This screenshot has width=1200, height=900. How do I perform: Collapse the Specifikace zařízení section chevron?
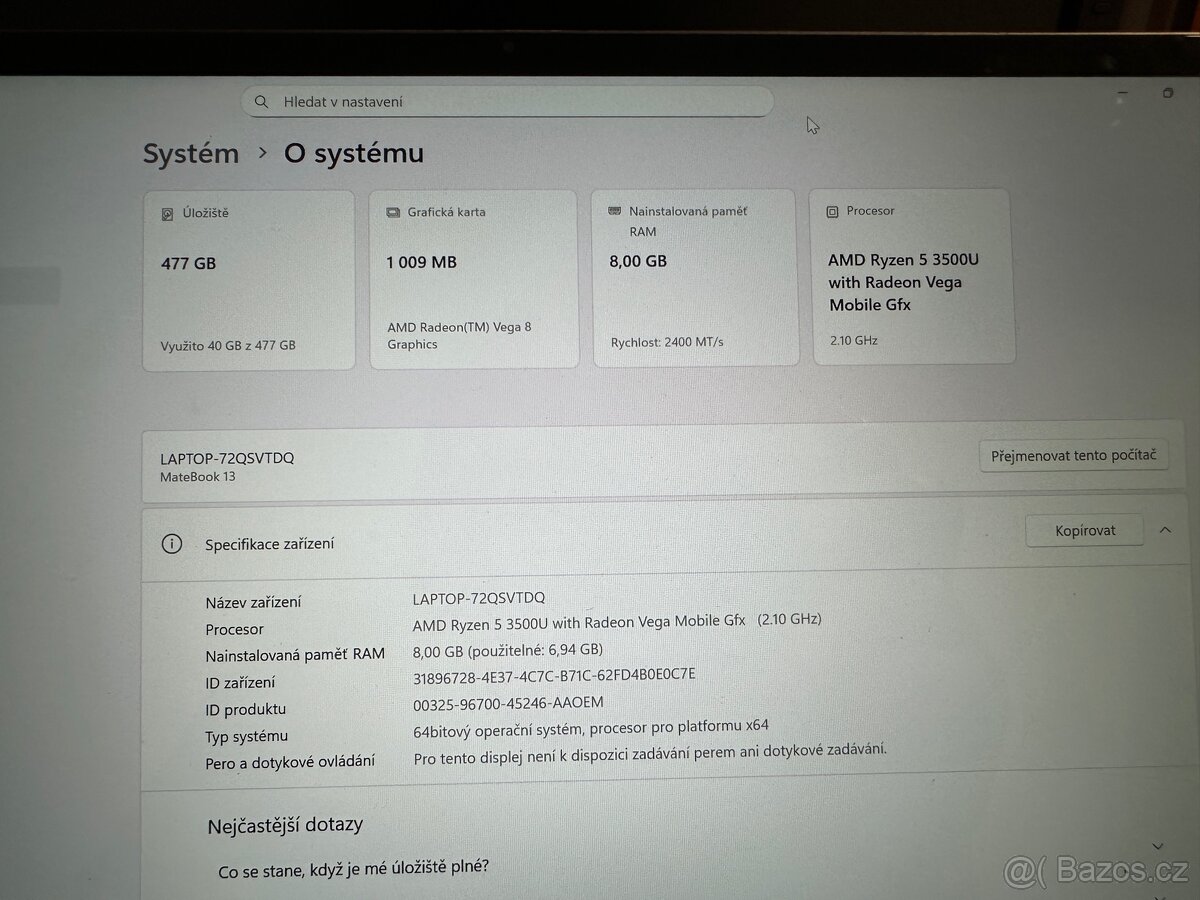1166,530
